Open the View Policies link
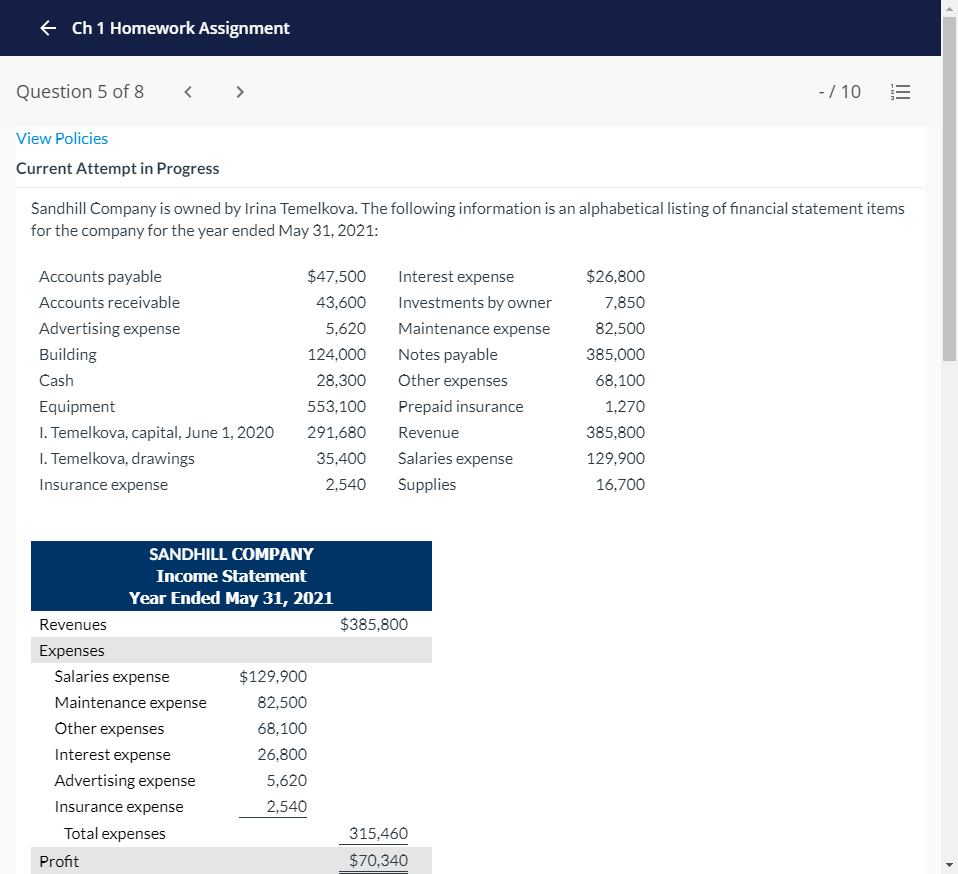This screenshot has height=874, width=958. 62,139
